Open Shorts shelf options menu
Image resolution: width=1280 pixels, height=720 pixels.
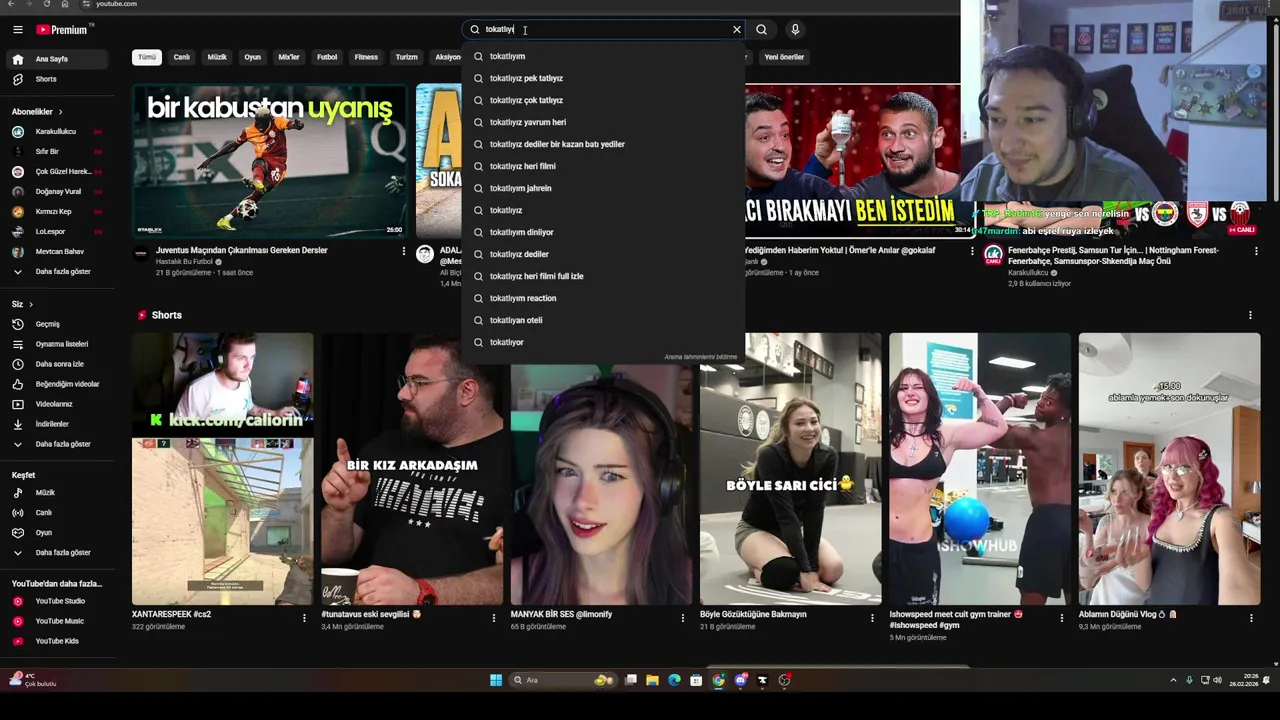[x=1250, y=315]
